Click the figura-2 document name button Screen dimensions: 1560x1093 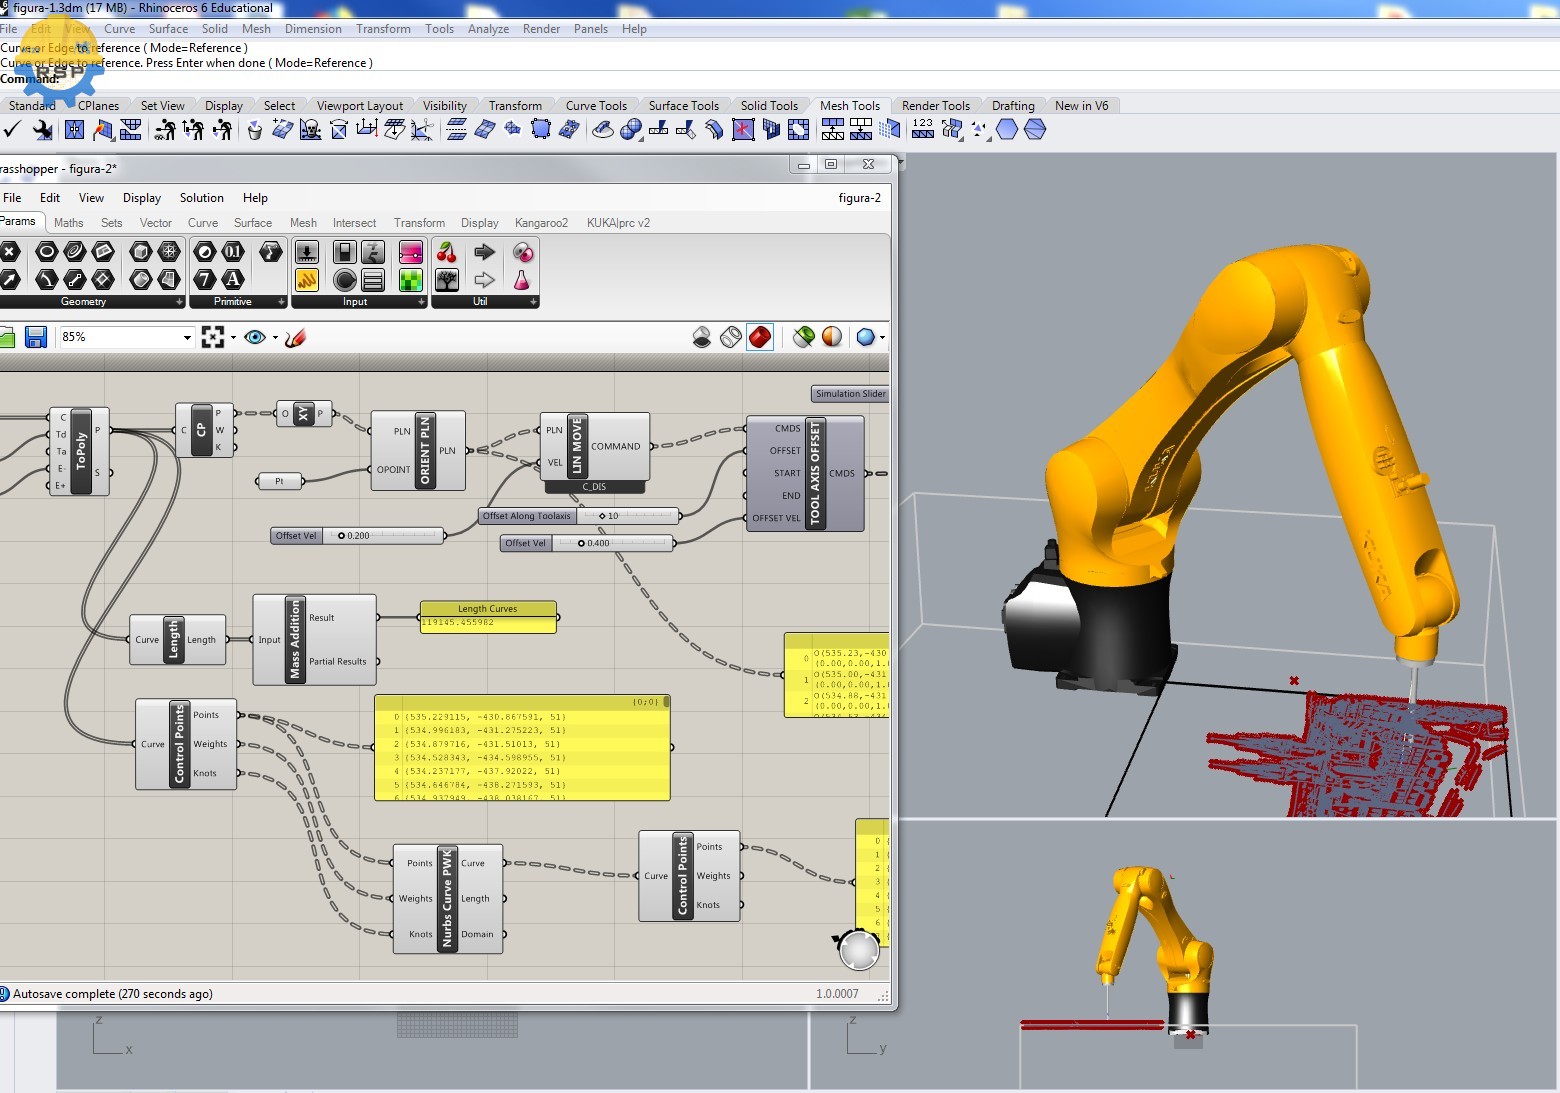(859, 198)
